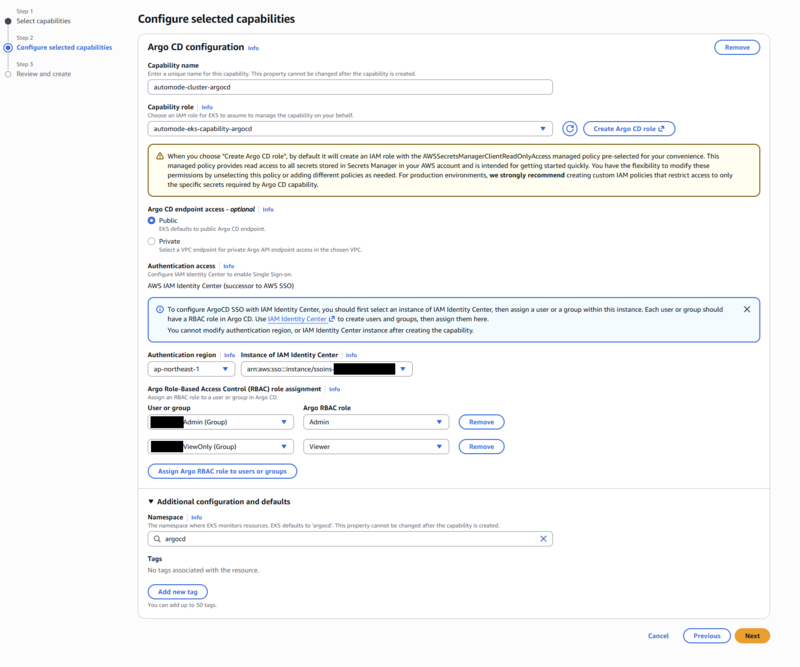
Task: Go back with the Previous button
Action: (707, 636)
